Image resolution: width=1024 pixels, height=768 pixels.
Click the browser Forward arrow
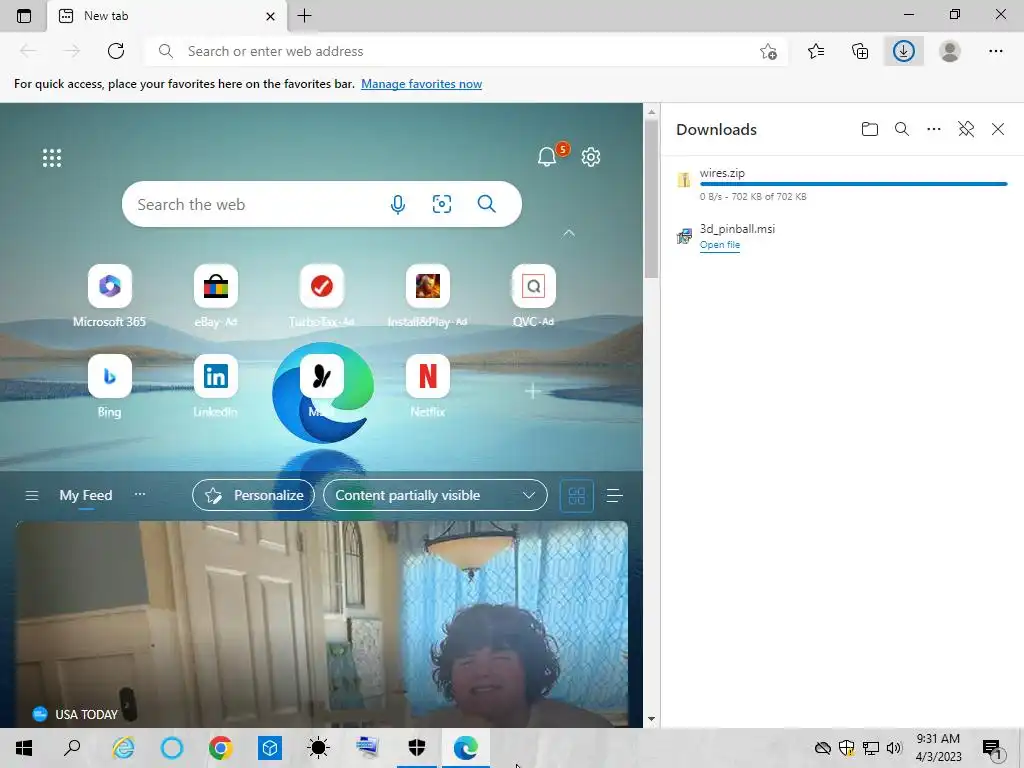tap(72, 51)
